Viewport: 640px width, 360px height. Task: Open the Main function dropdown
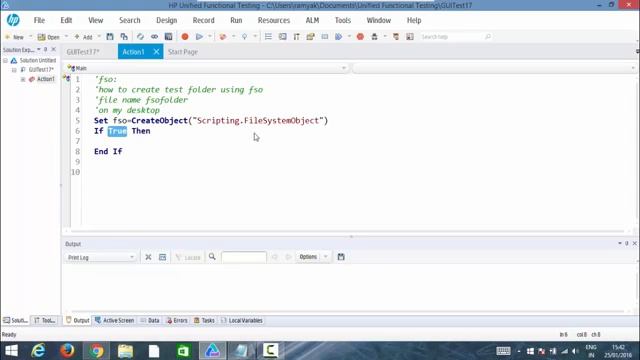pyautogui.click(x=344, y=68)
